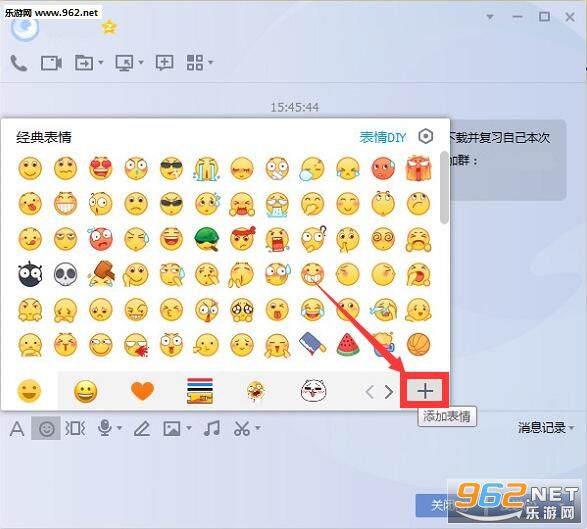Image resolution: width=587 pixels, height=529 pixels.
Task: Open emoticon settings gear icon
Action: pyautogui.click(x=426, y=136)
